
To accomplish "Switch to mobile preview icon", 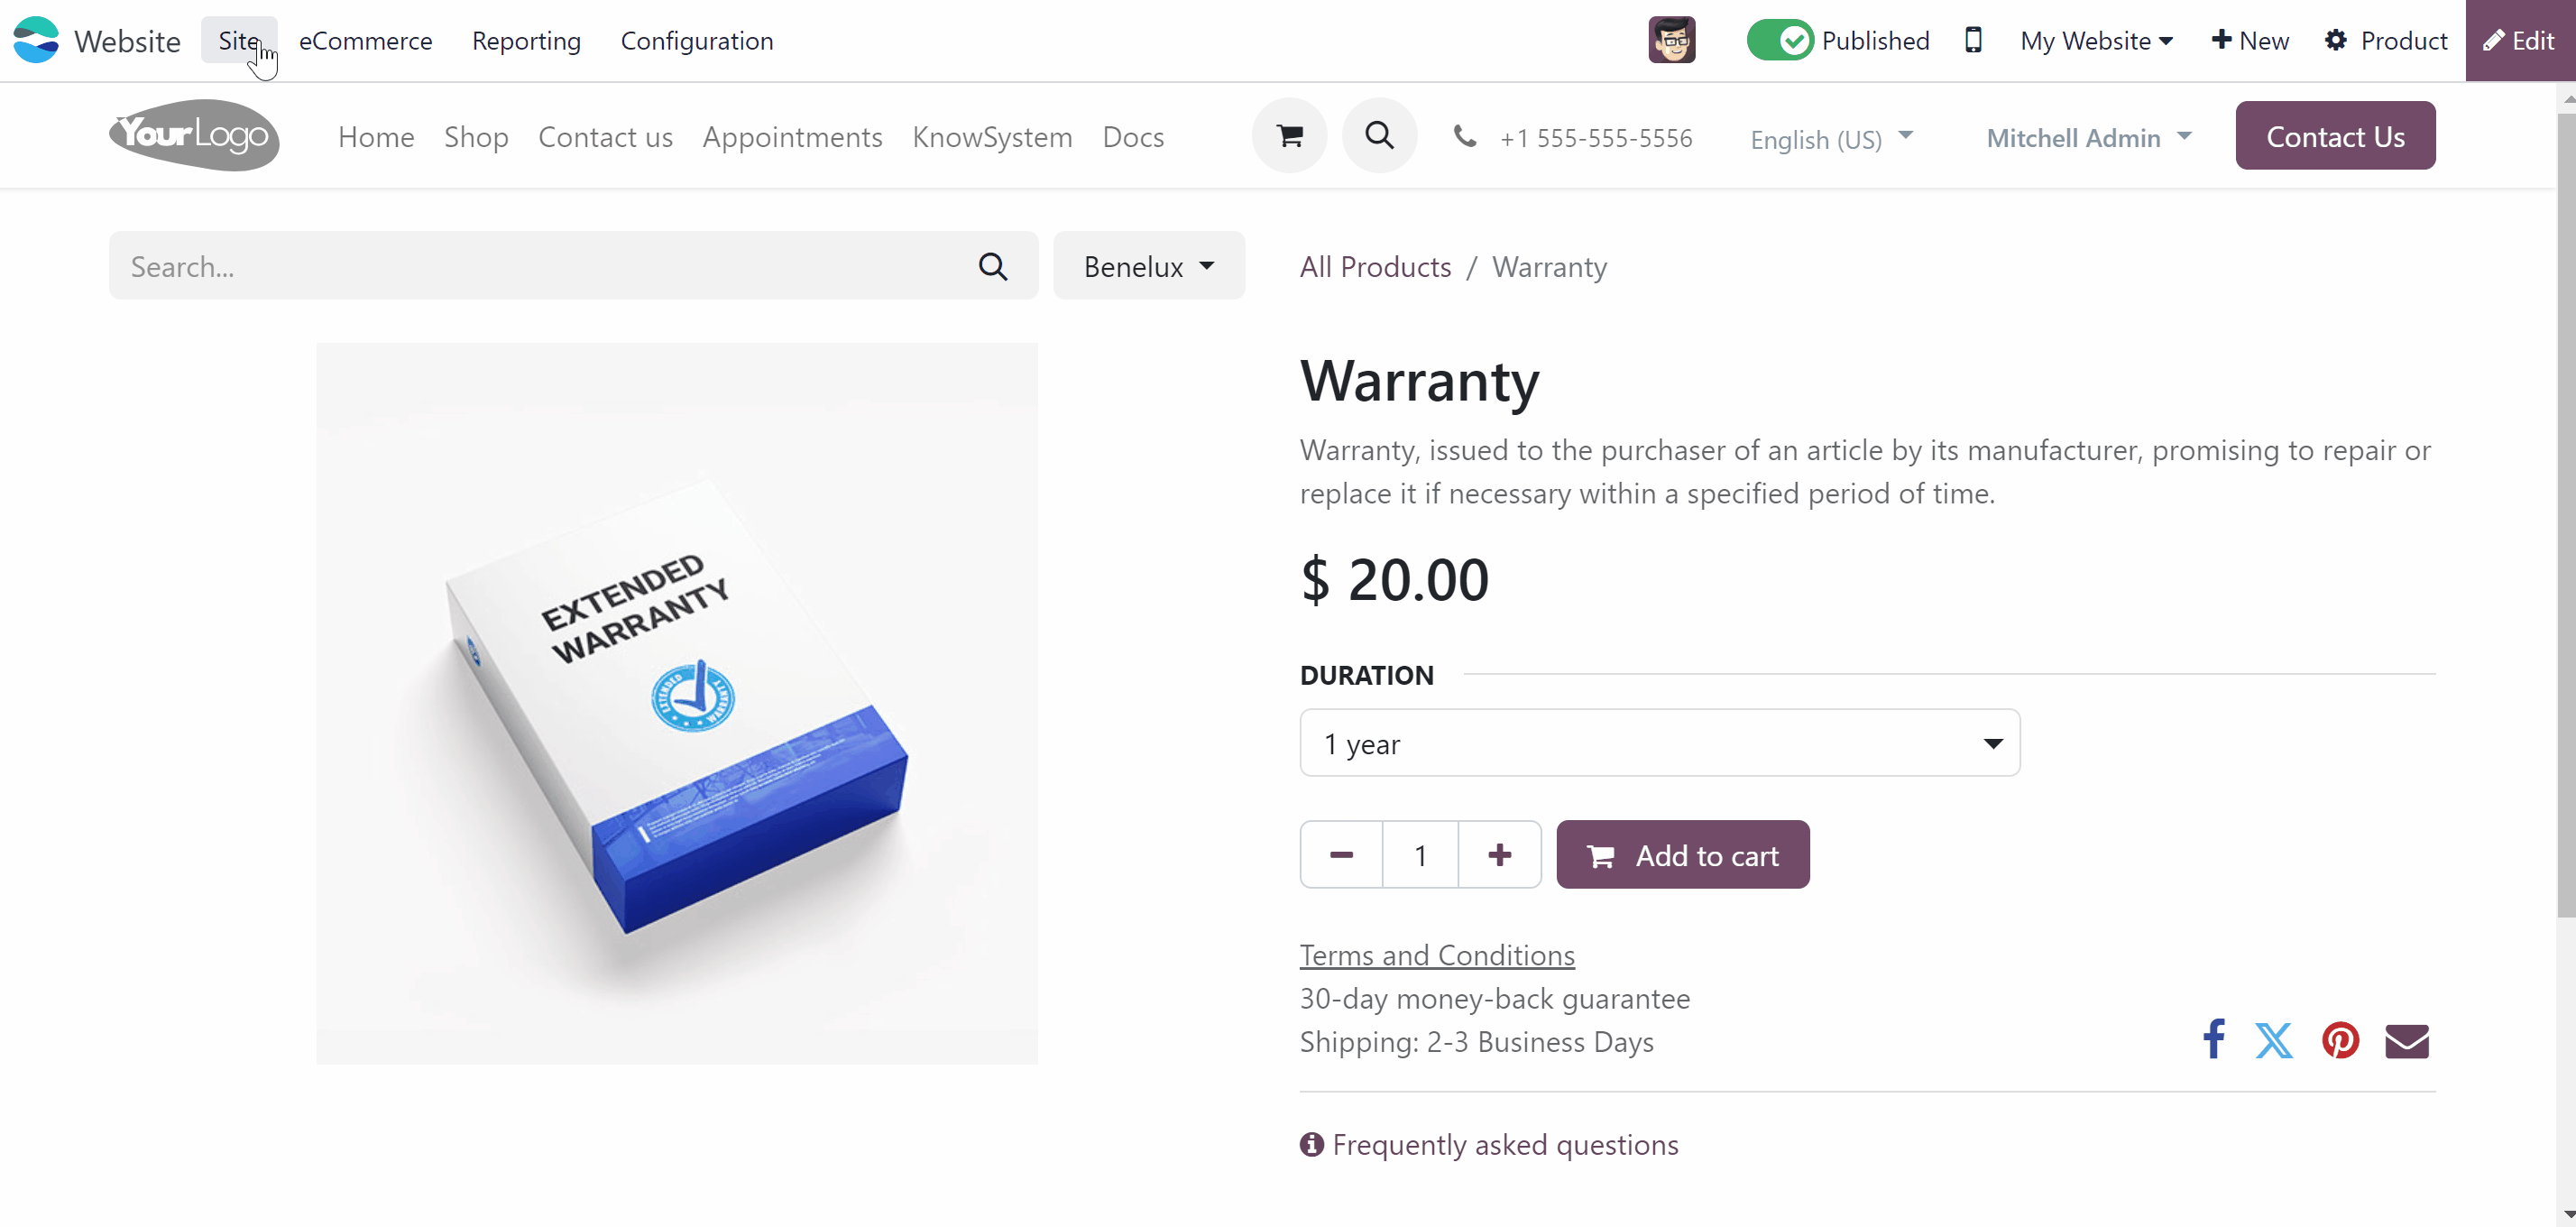I will [1973, 40].
